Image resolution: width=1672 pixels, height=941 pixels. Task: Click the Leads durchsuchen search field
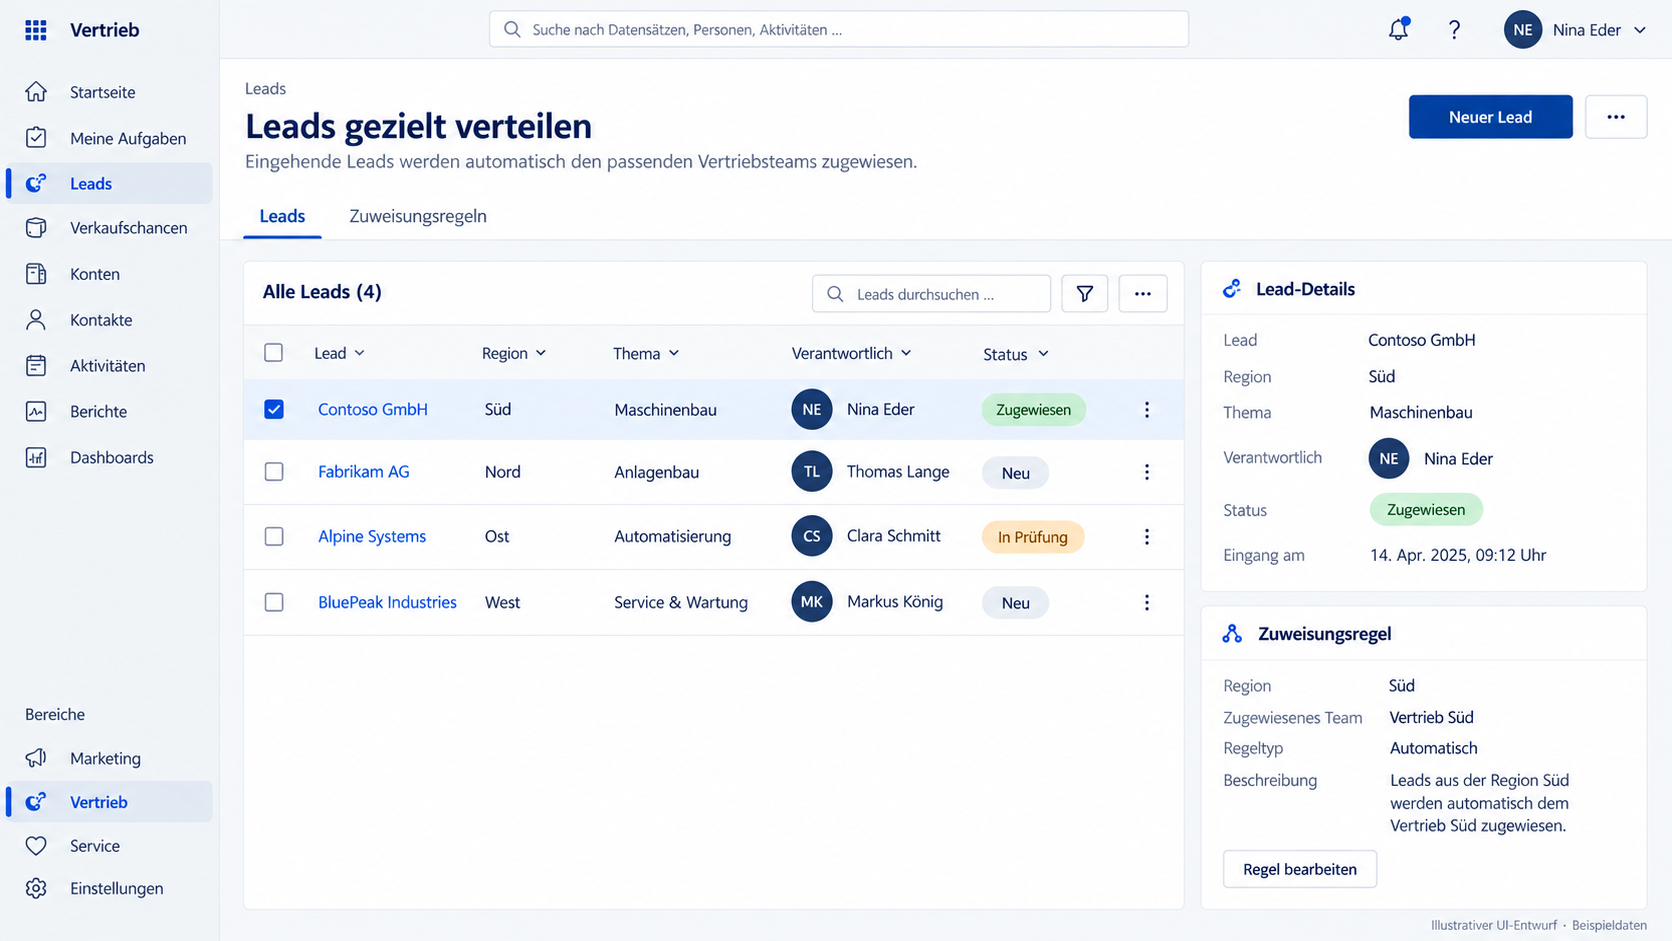coord(931,294)
